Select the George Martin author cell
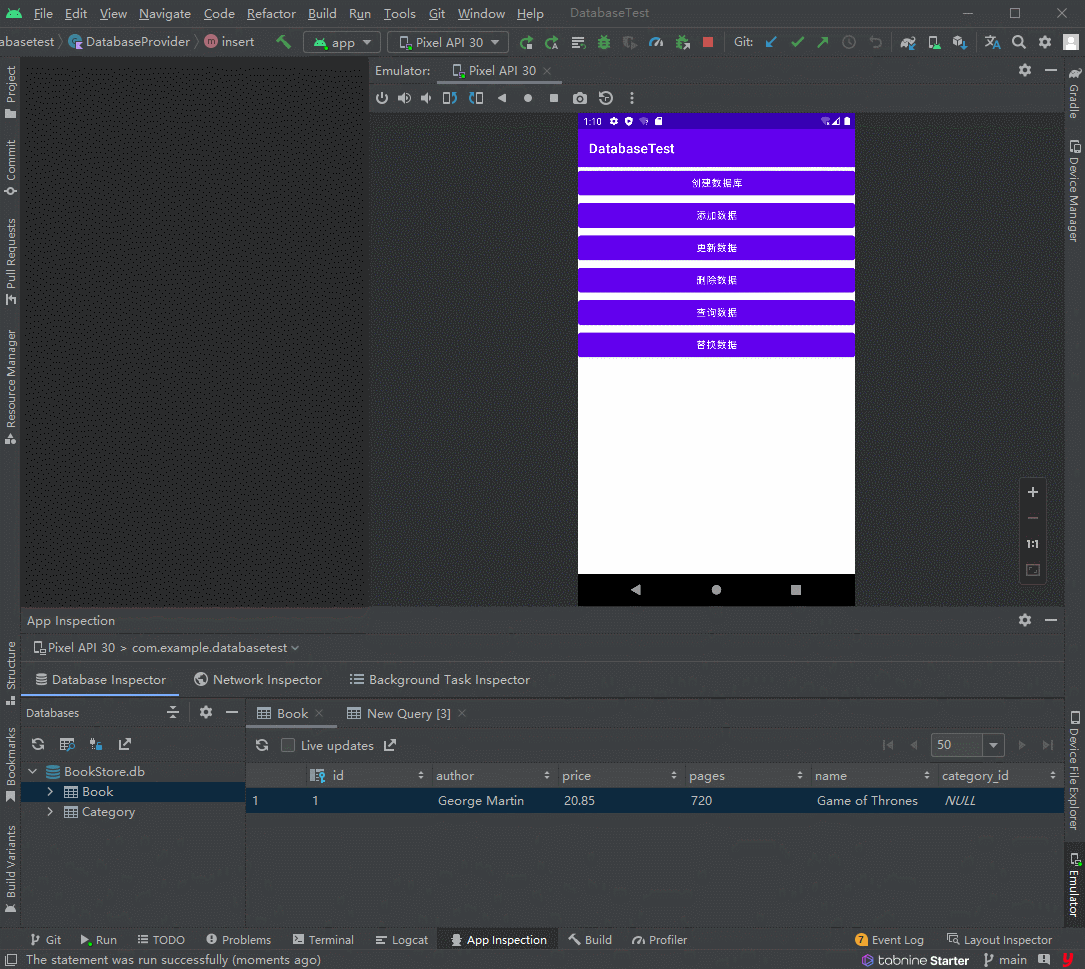Image resolution: width=1085 pixels, height=969 pixels. click(481, 801)
